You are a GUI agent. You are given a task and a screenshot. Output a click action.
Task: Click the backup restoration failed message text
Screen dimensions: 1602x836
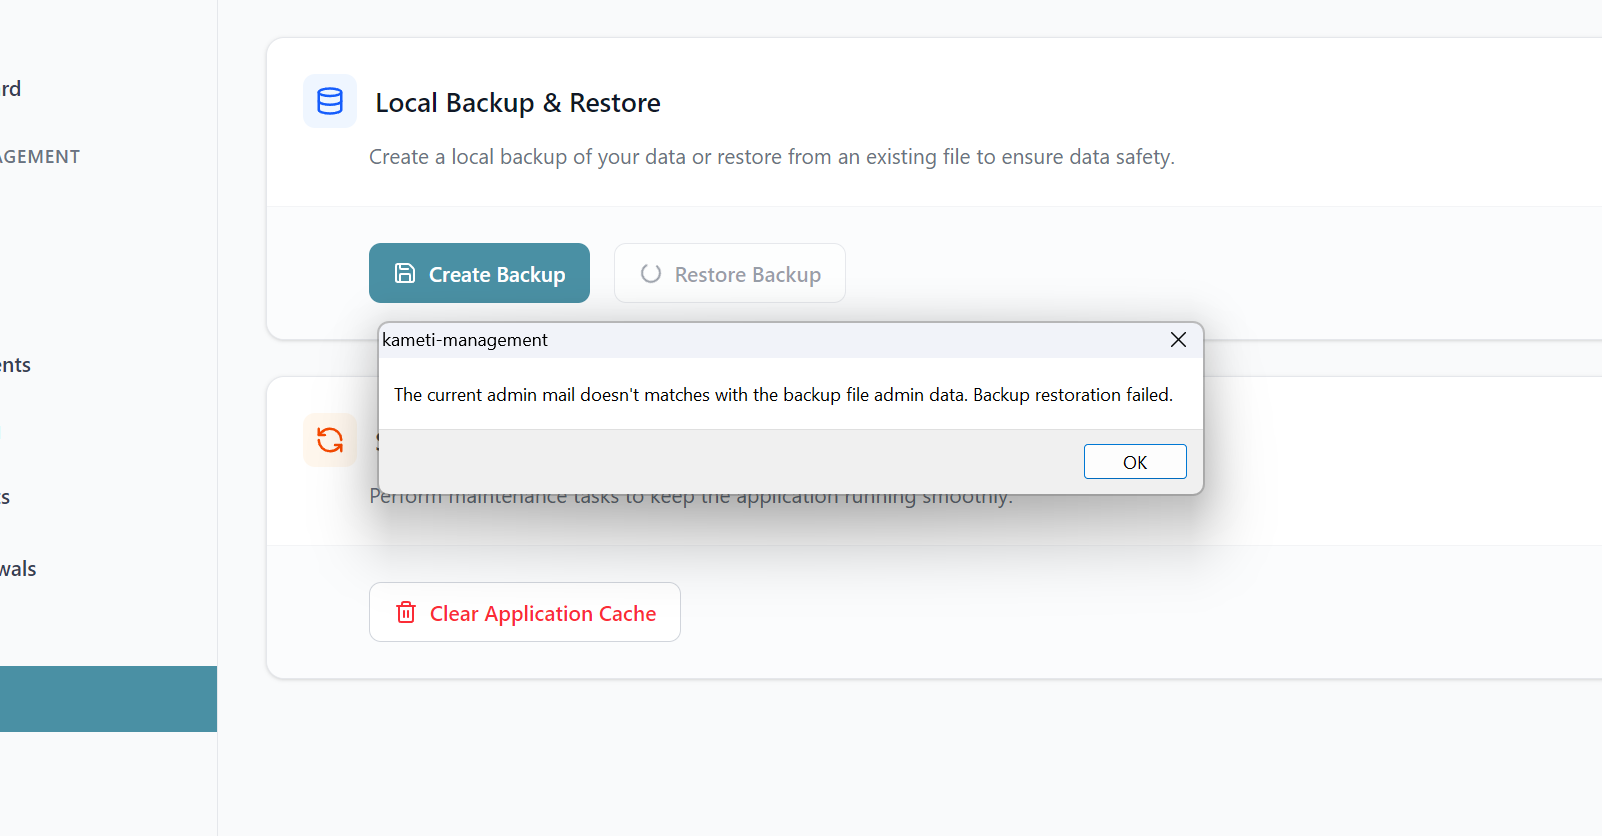pos(783,395)
